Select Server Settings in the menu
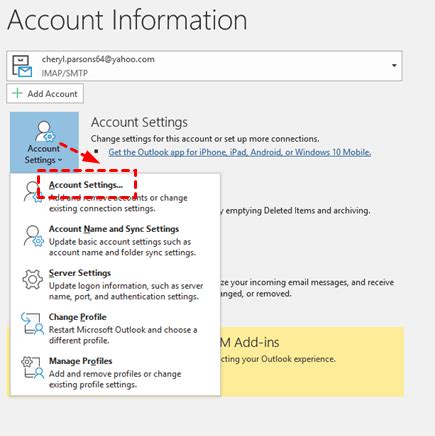This screenshot has height=436, width=435. pos(115,284)
